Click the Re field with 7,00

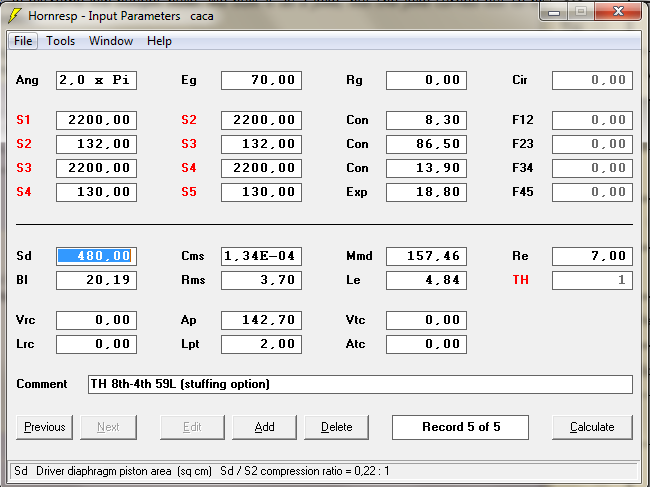[x=592, y=256]
